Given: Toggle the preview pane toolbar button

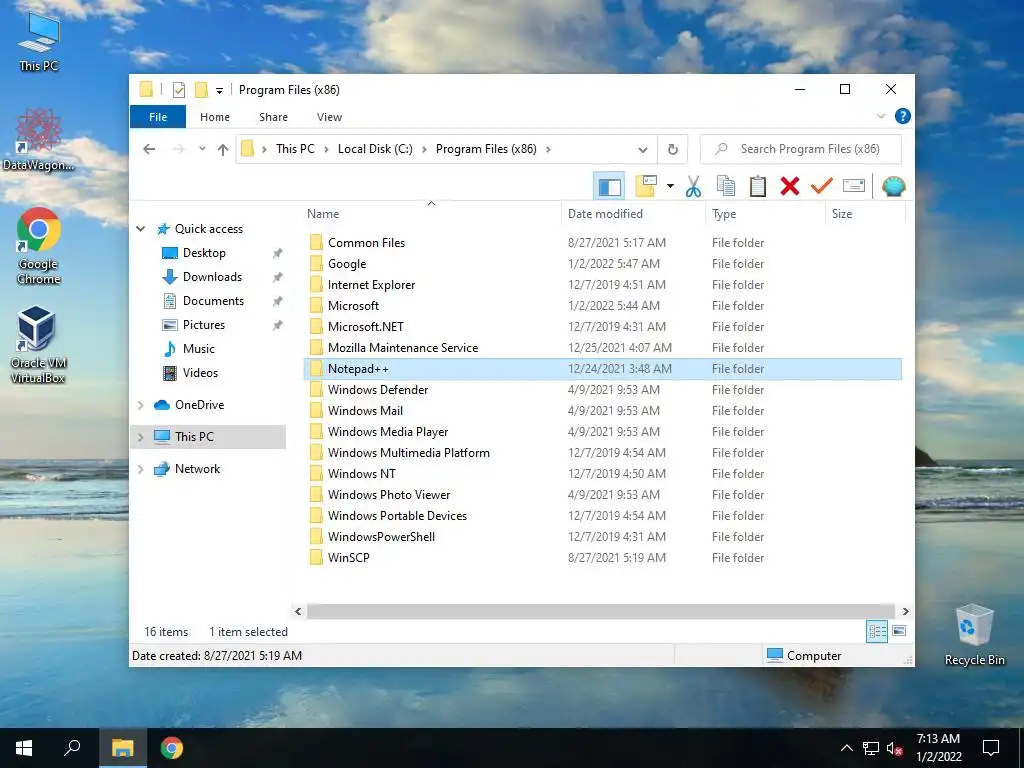Looking at the screenshot, I should pyautogui.click(x=609, y=186).
